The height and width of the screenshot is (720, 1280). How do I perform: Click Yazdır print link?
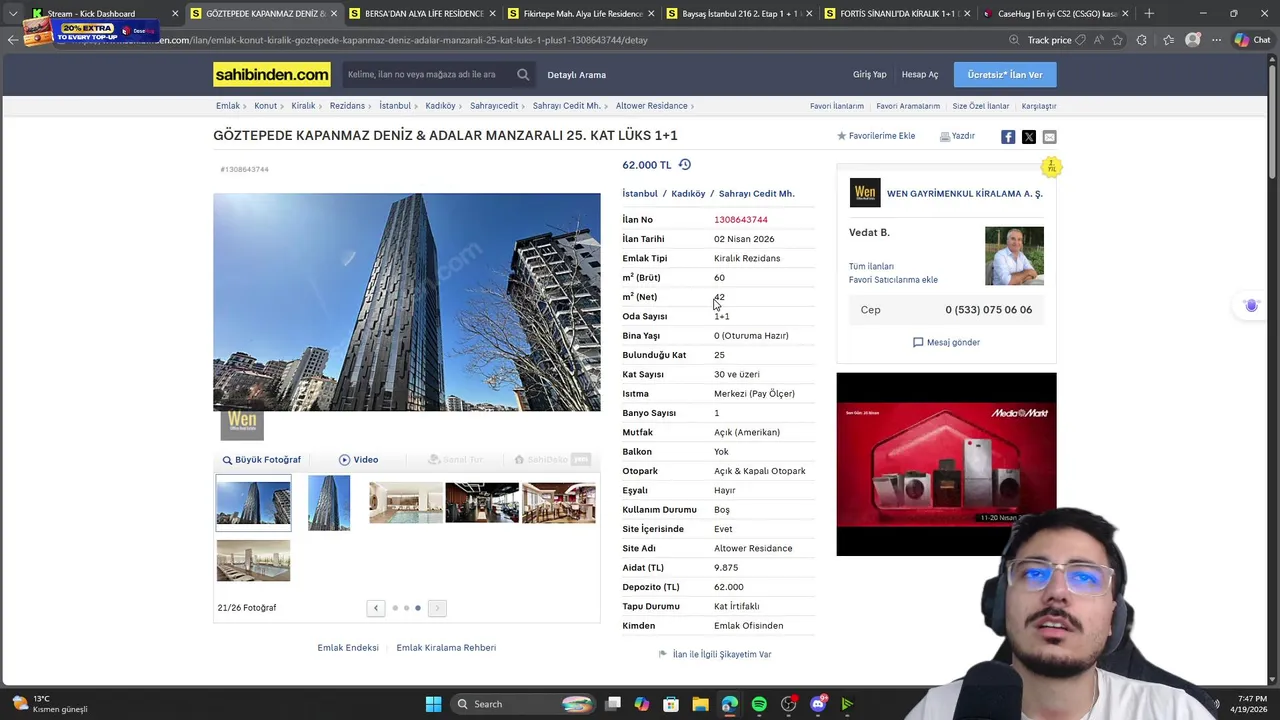click(x=957, y=136)
